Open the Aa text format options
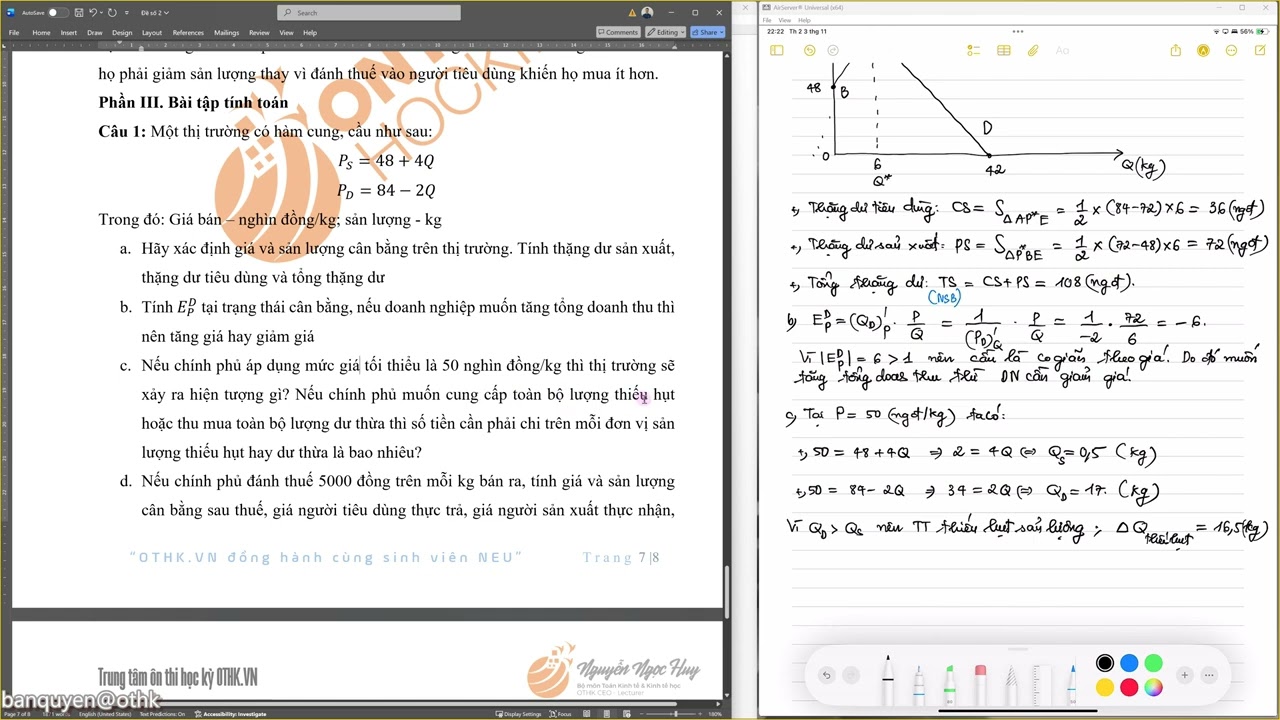 click(1062, 50)
